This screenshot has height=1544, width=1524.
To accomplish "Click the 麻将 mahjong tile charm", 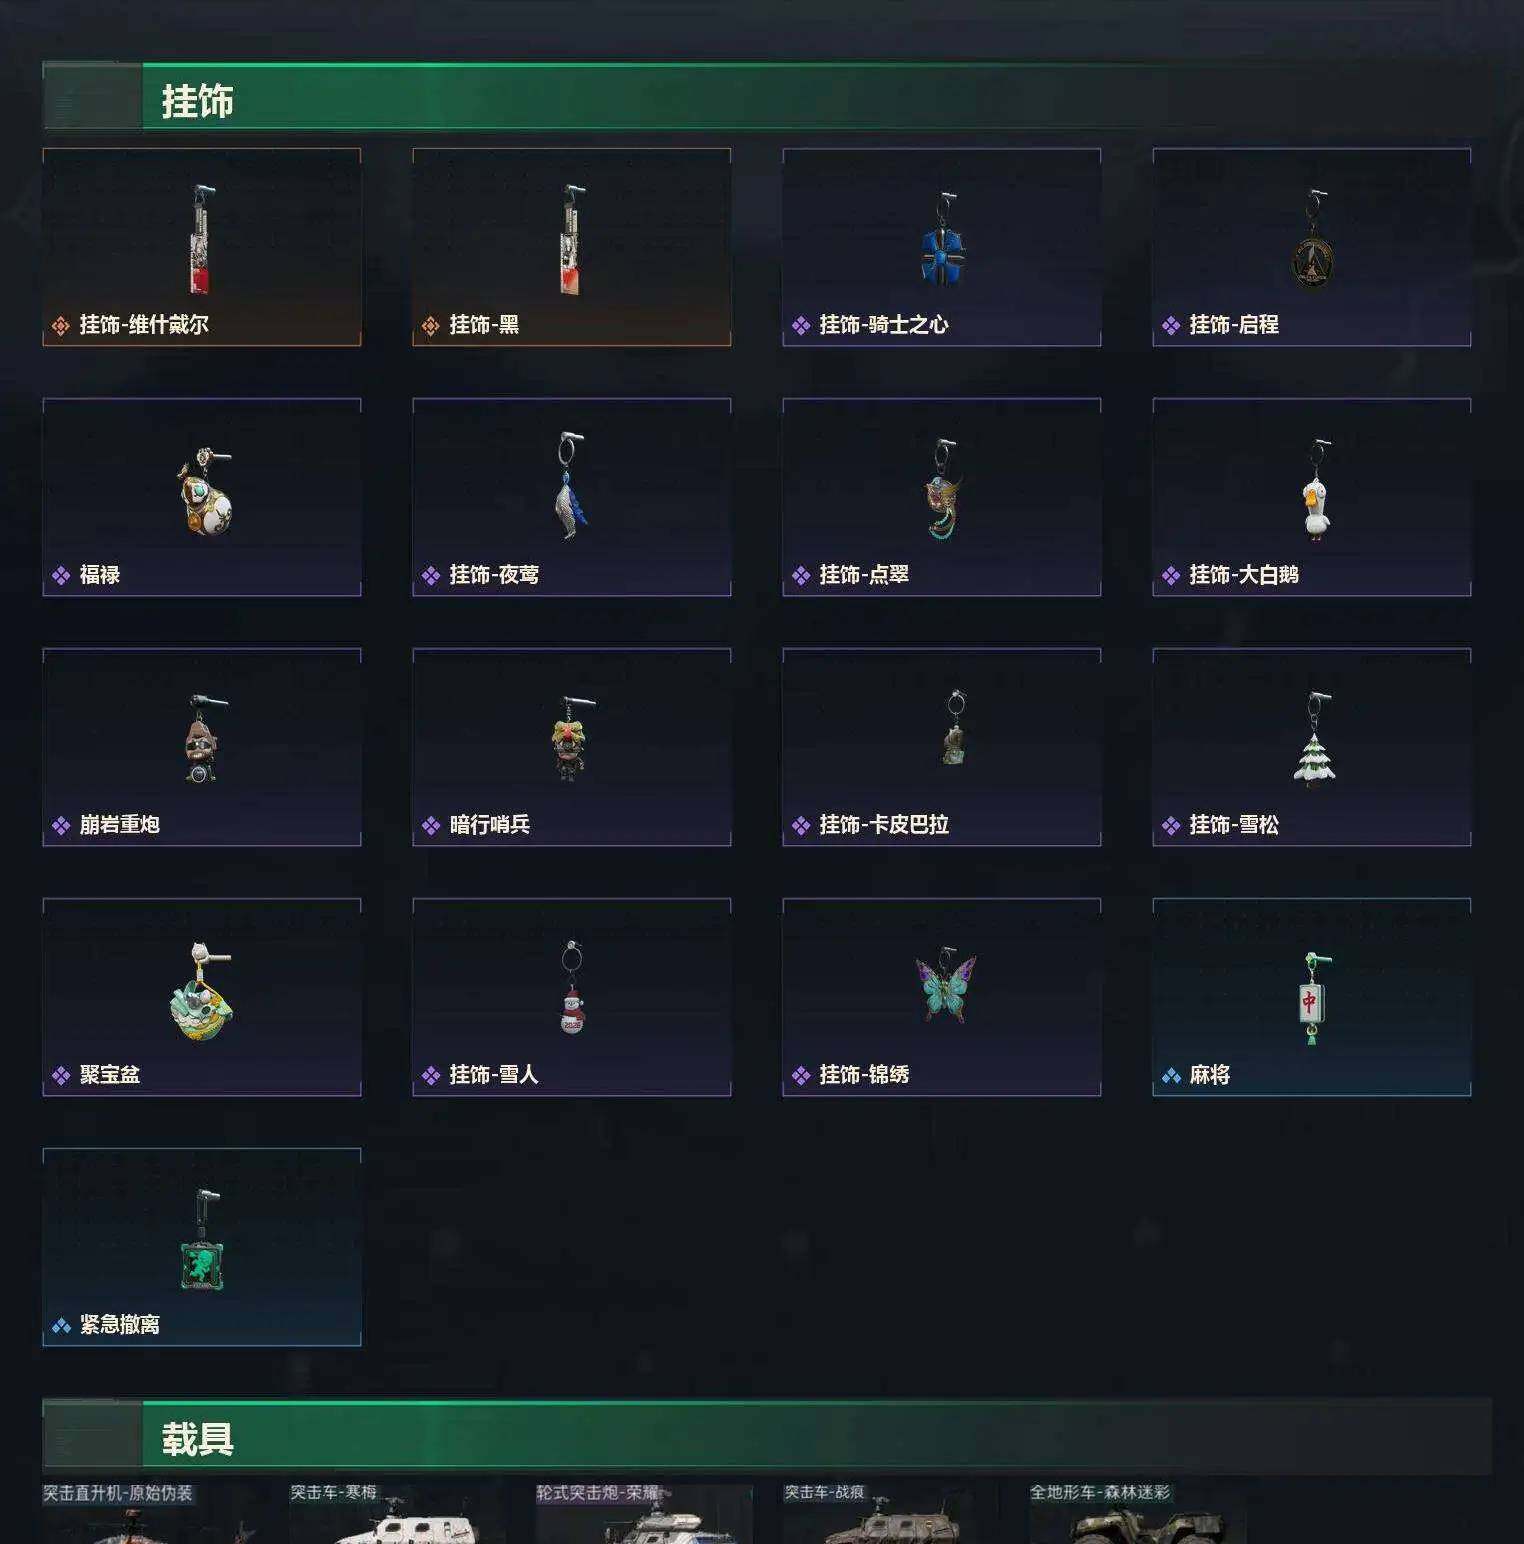I will [x=1312, y=997].
